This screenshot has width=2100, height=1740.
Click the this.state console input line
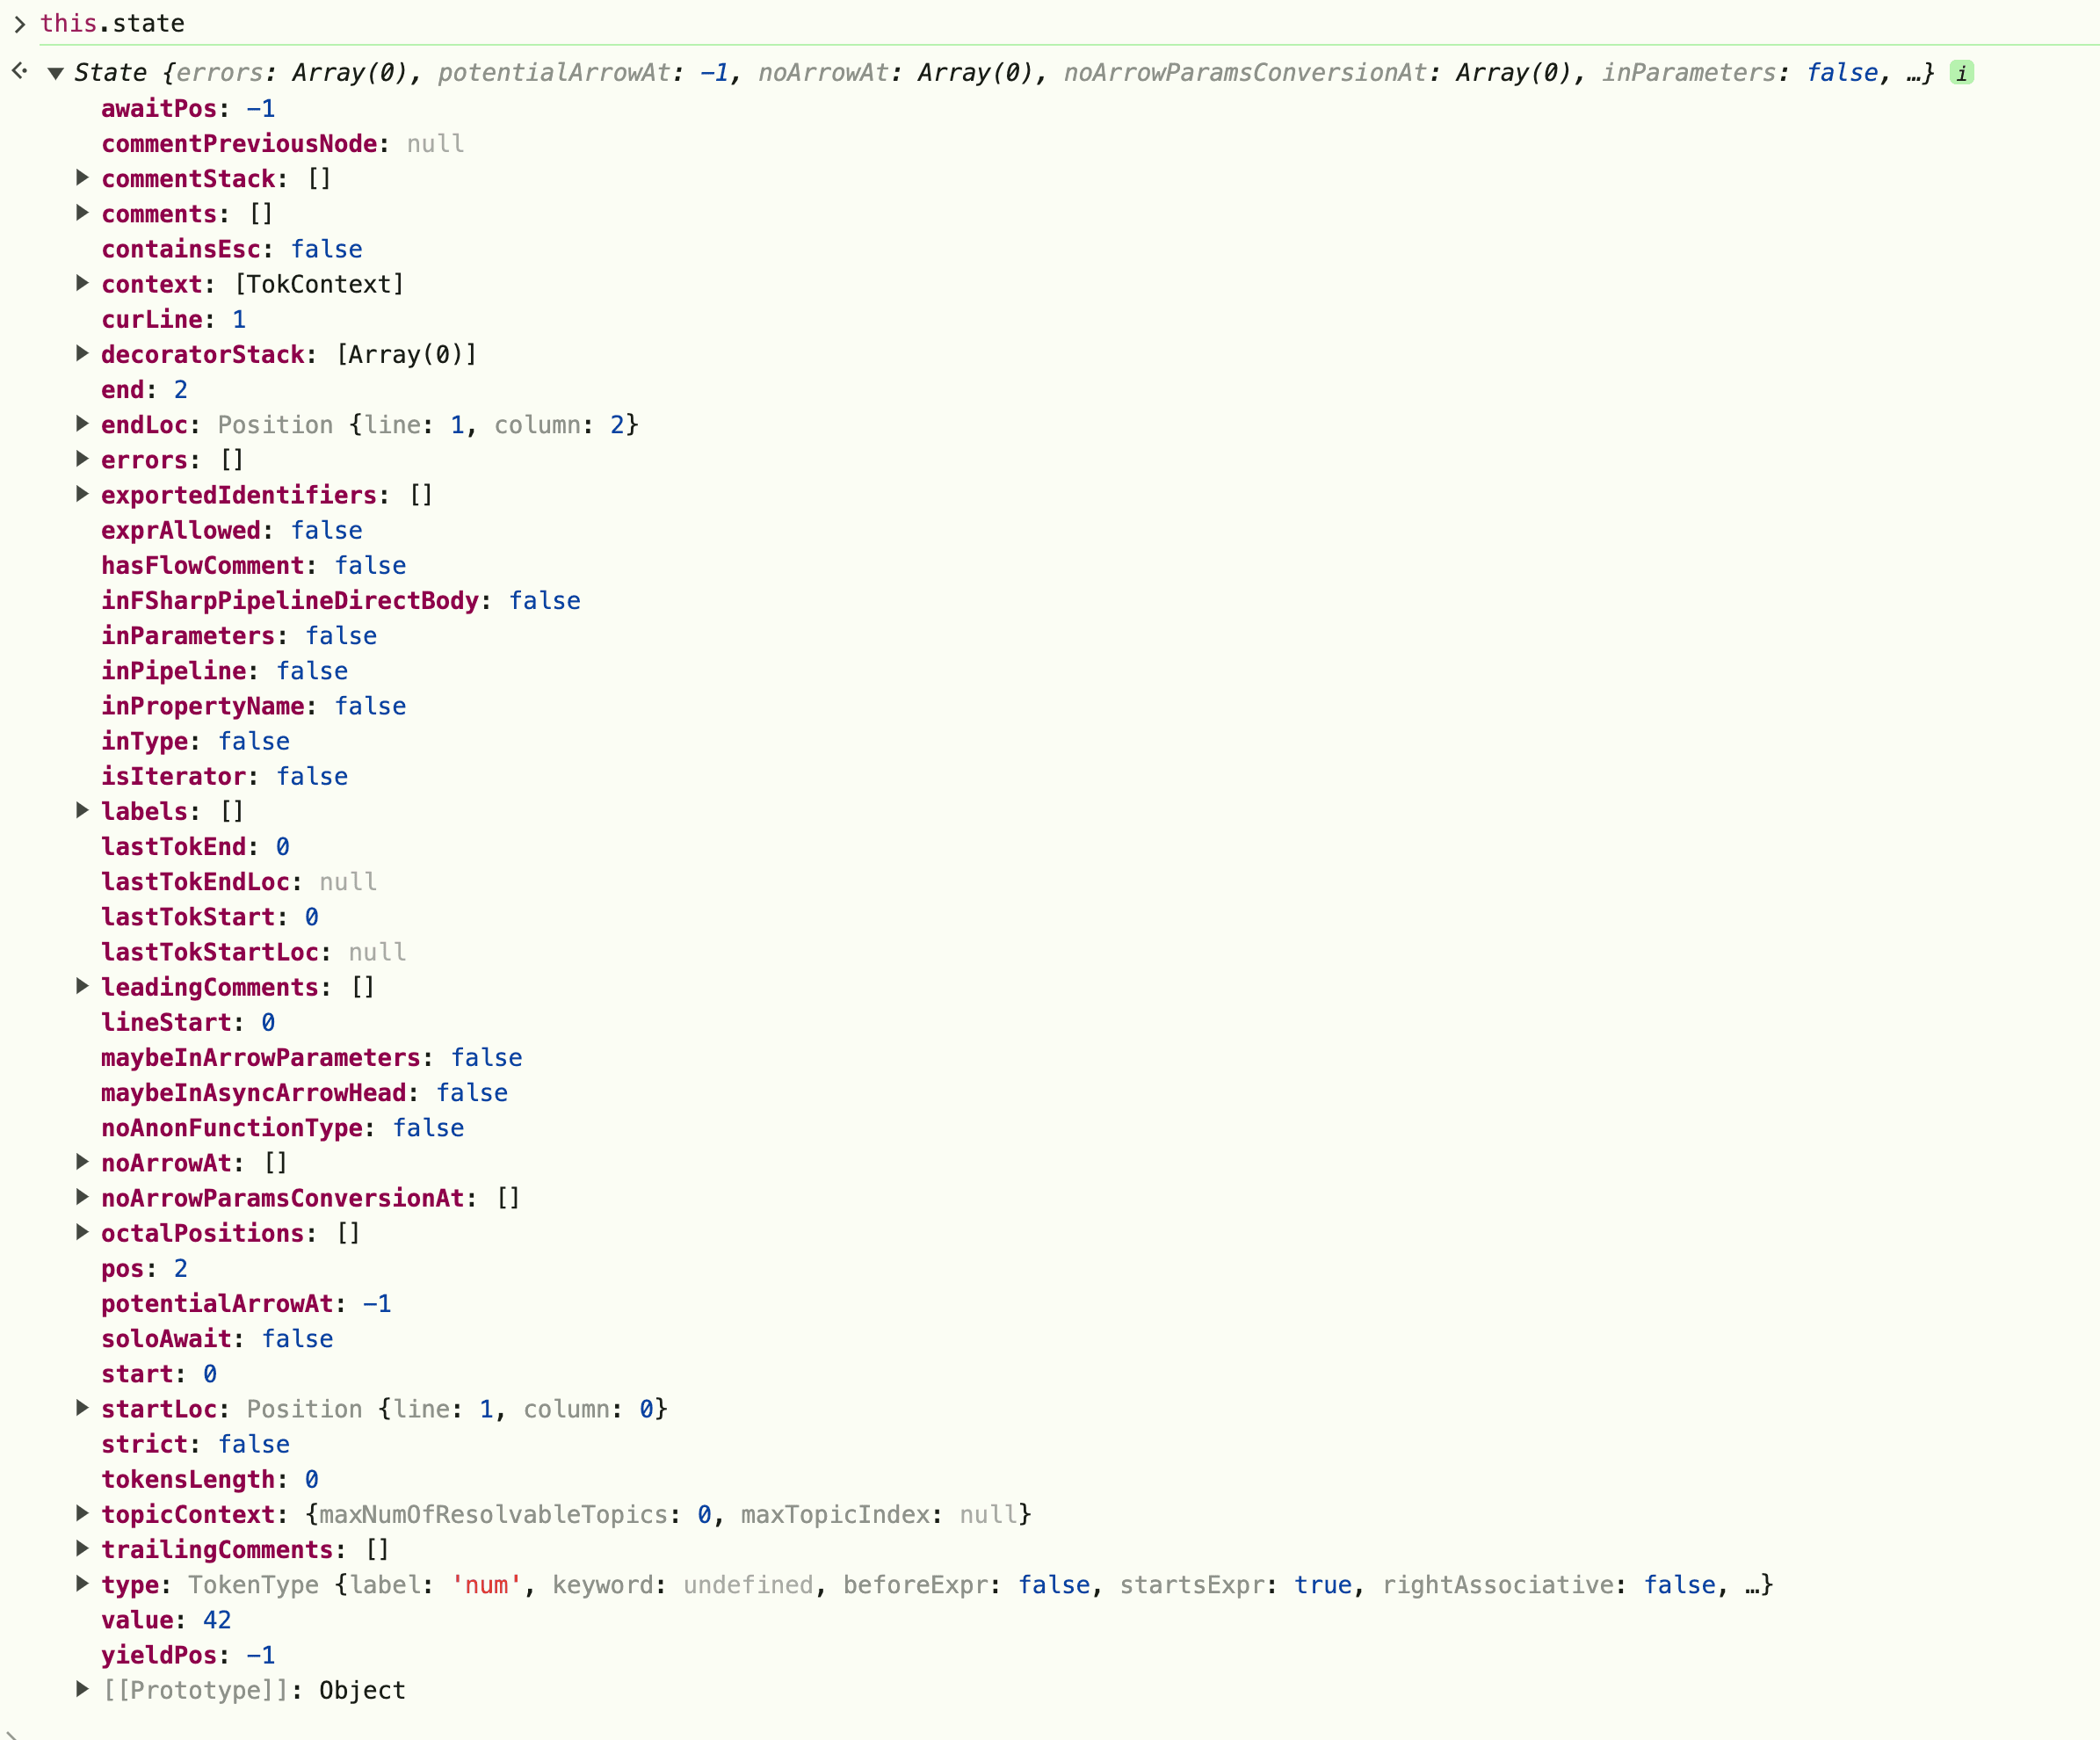112,23
